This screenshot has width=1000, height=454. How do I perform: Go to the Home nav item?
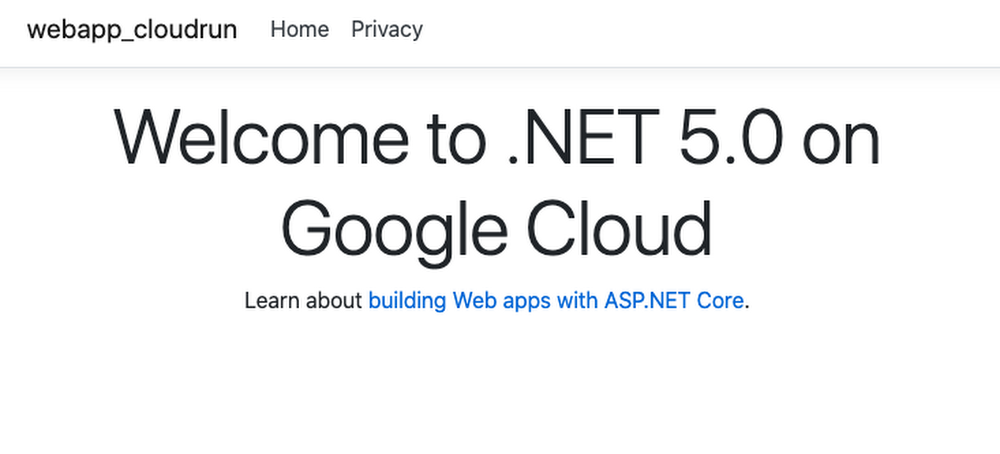point(300,29)
